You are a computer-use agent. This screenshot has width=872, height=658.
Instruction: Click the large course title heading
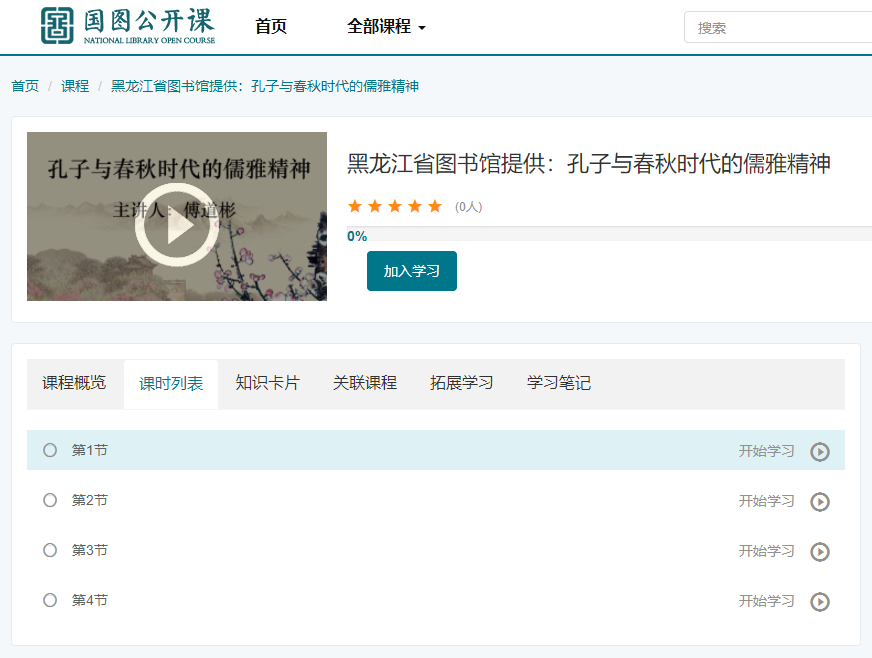[588, 164]
